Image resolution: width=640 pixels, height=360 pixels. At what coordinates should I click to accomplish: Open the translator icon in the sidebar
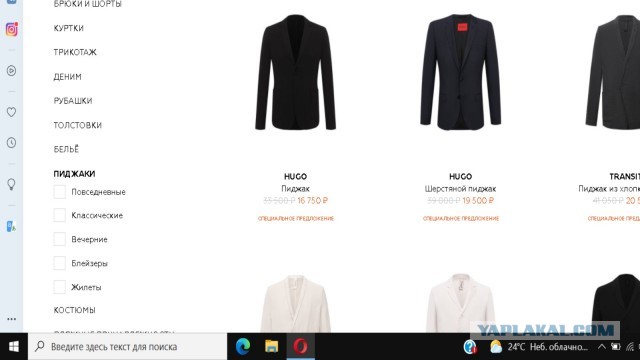point(11,227)
